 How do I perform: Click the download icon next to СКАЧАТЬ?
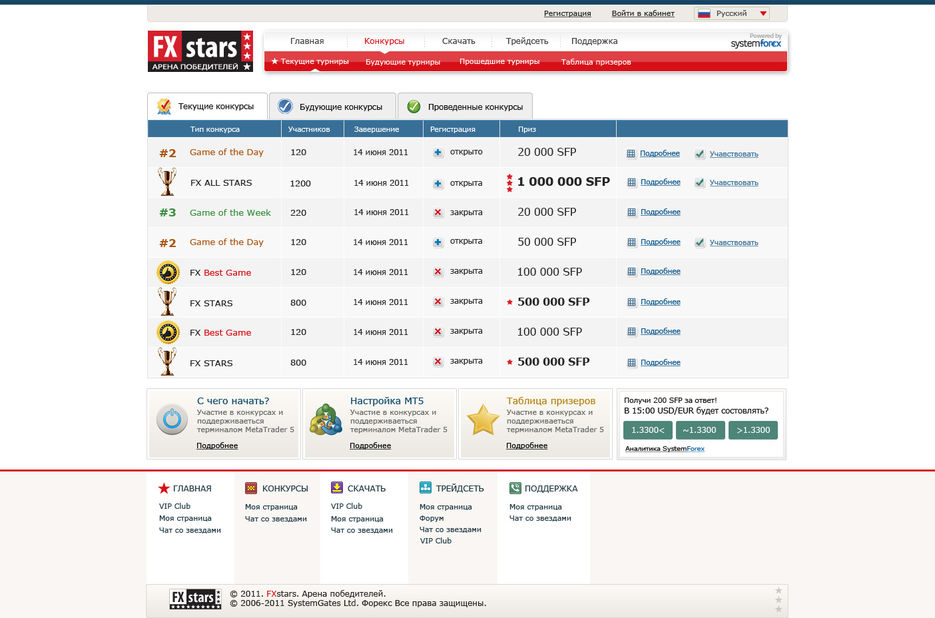coord(337,487)
